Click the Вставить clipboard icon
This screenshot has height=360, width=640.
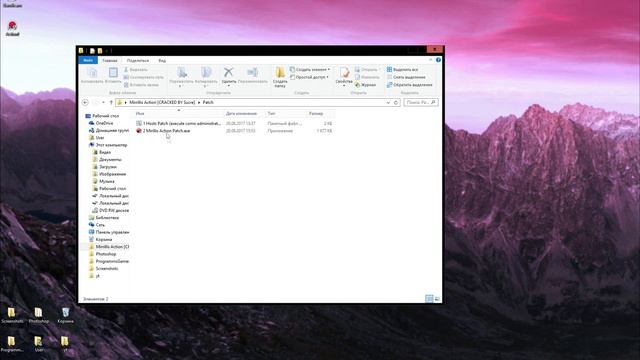(x=113, y=73)
